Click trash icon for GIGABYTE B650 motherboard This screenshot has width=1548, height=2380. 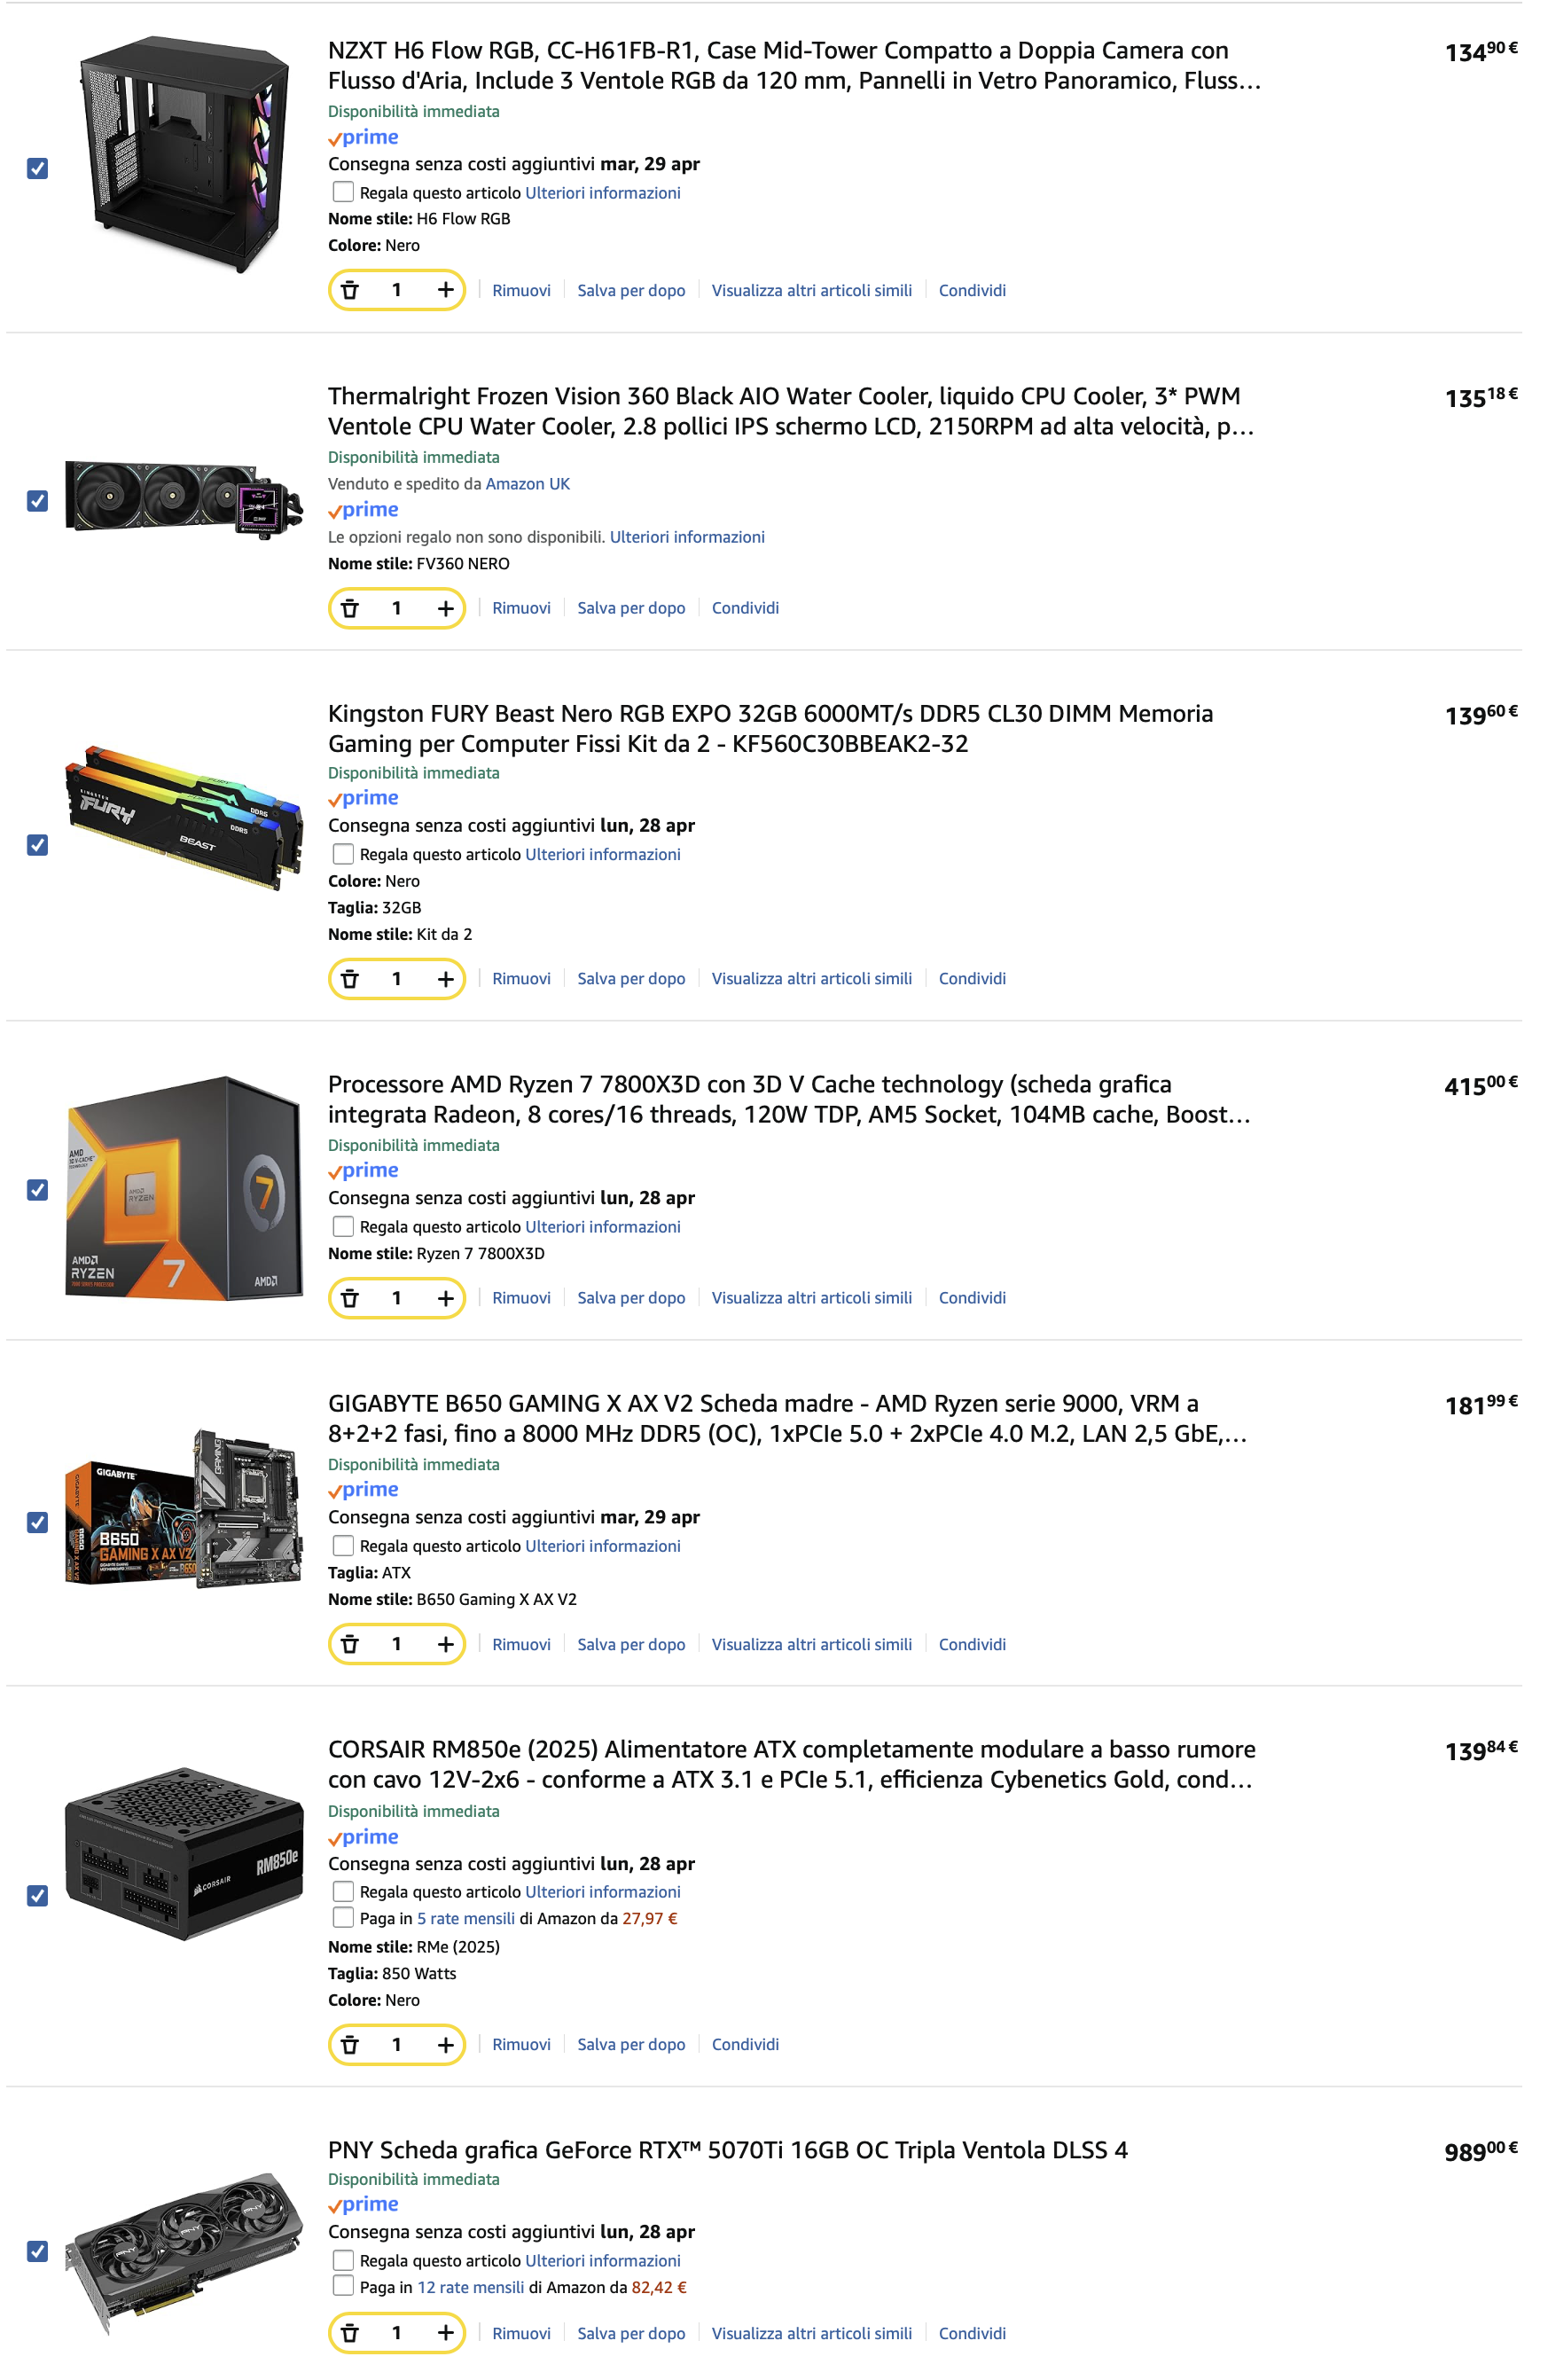click(x=350, y=1644)
